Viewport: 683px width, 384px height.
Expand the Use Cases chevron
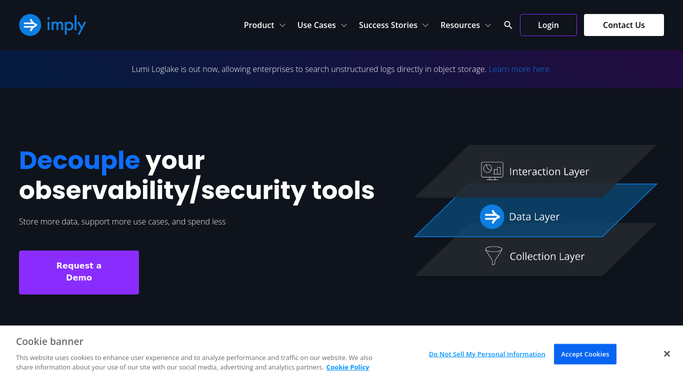tap(344, 25)
